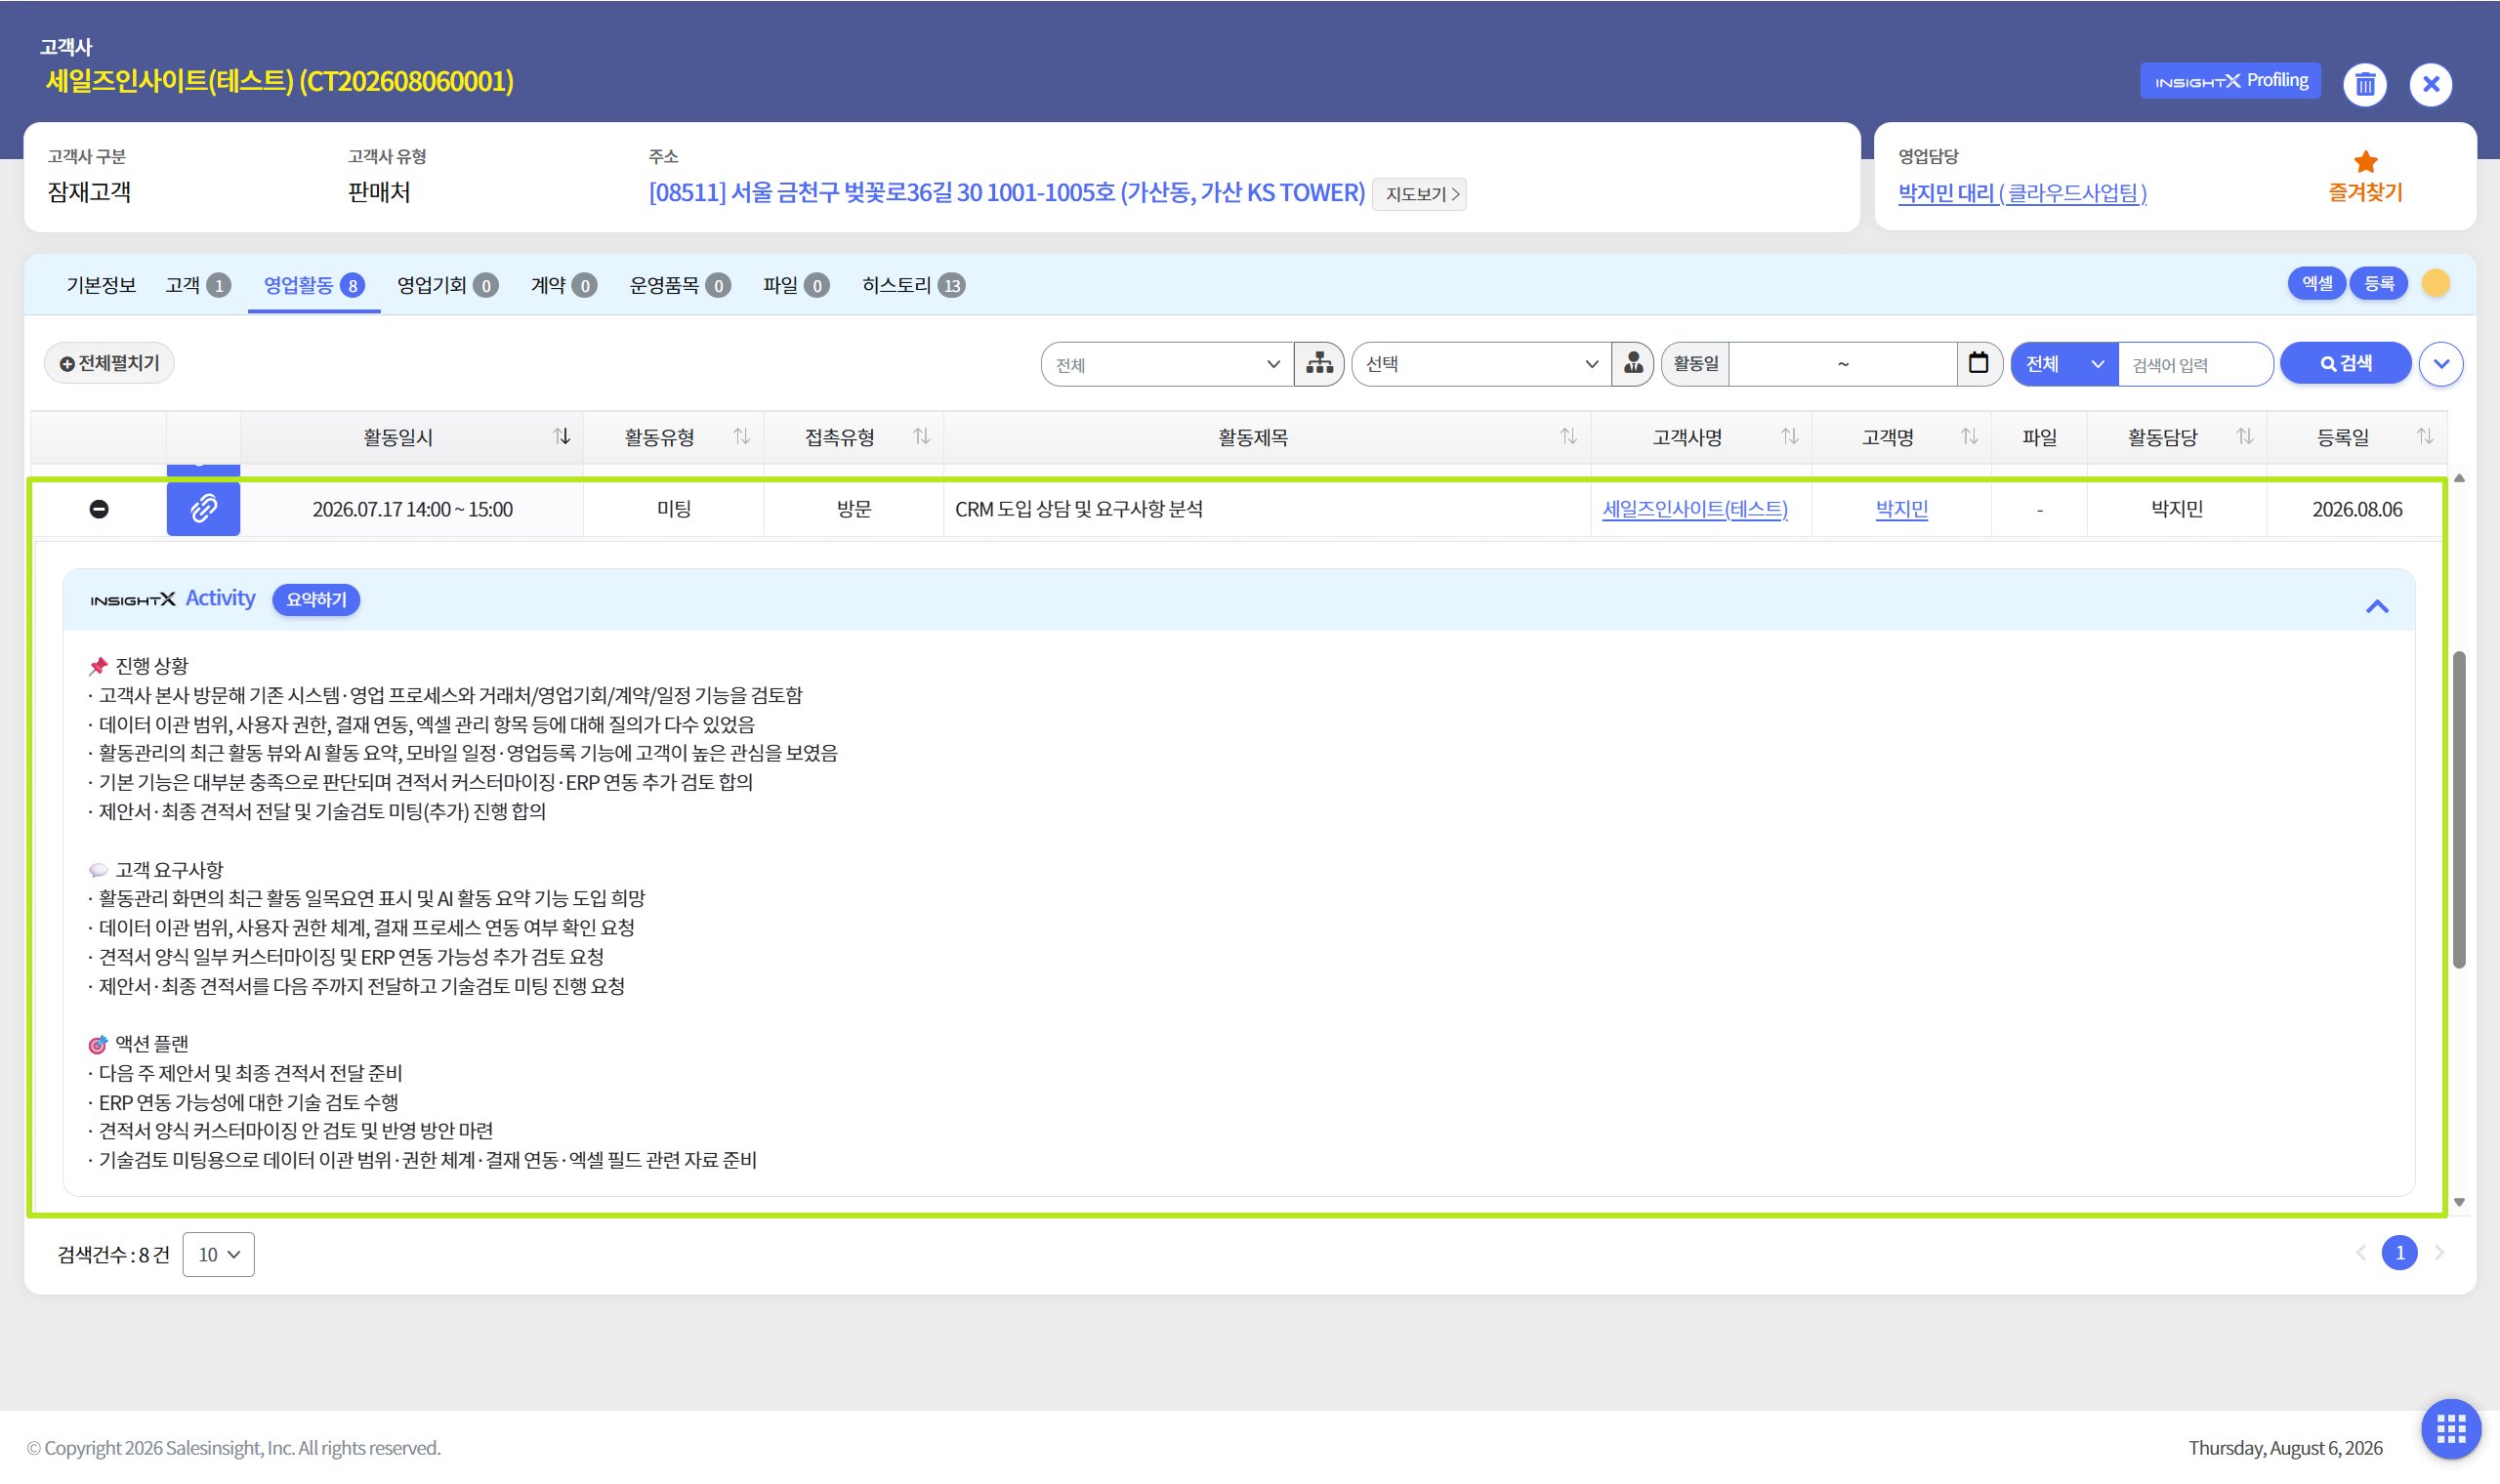Sort by 접촉유형 column

[x=921, y=437]
